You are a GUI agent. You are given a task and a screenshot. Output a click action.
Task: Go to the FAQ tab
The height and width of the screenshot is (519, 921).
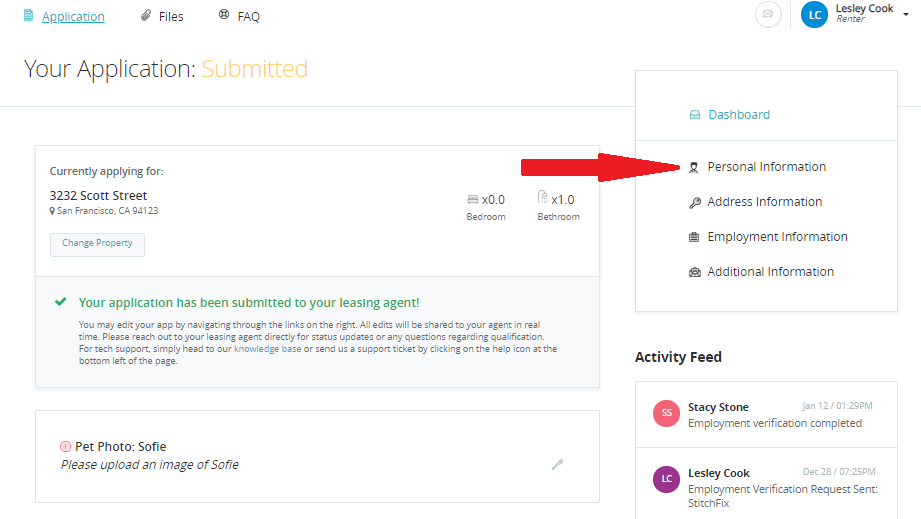coord(248,16)
